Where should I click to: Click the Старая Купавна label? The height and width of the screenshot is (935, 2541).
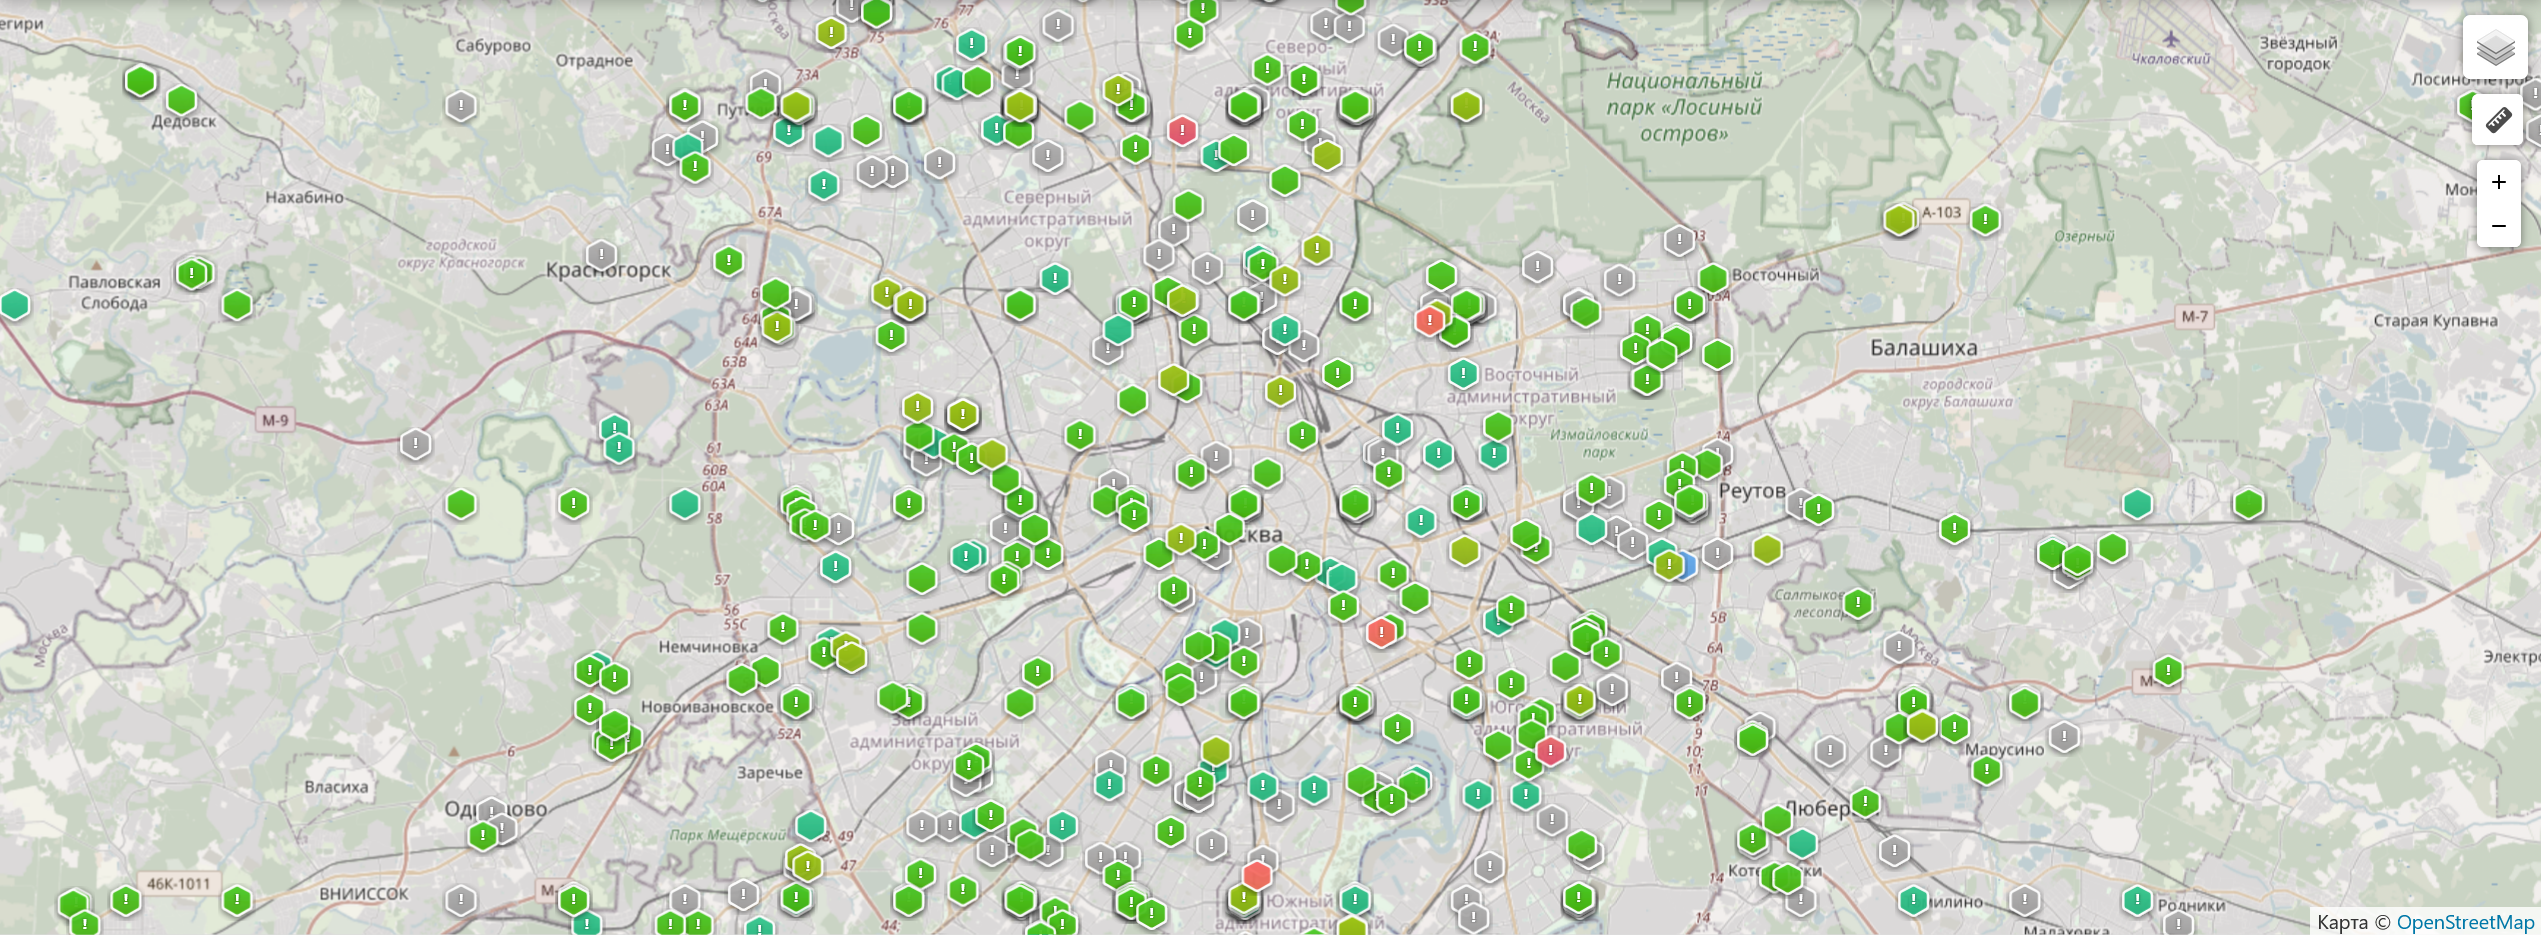click(2436, 320)
